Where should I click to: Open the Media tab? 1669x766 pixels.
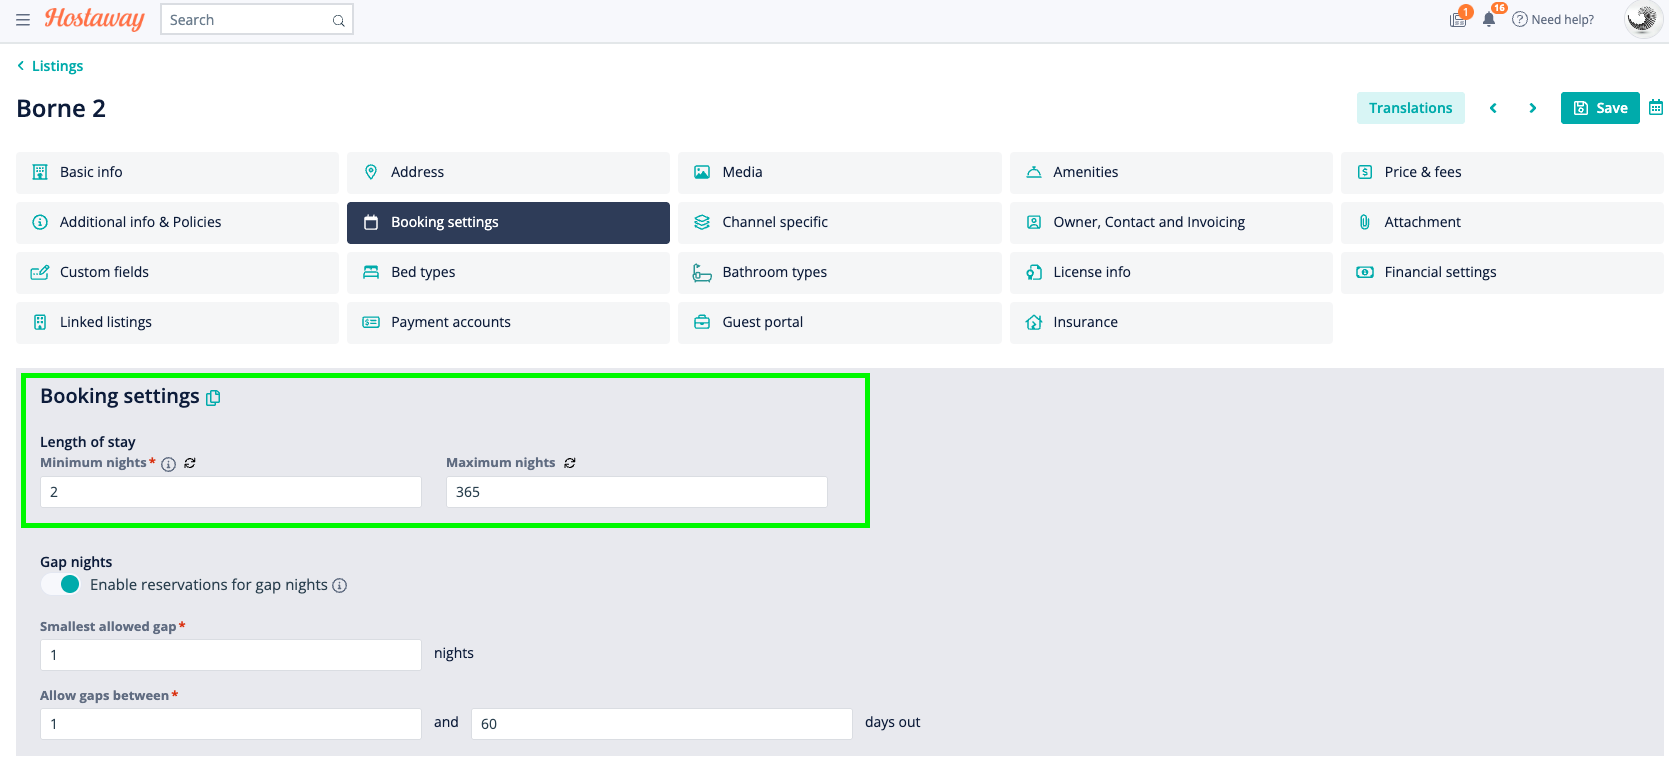[839, 172]
